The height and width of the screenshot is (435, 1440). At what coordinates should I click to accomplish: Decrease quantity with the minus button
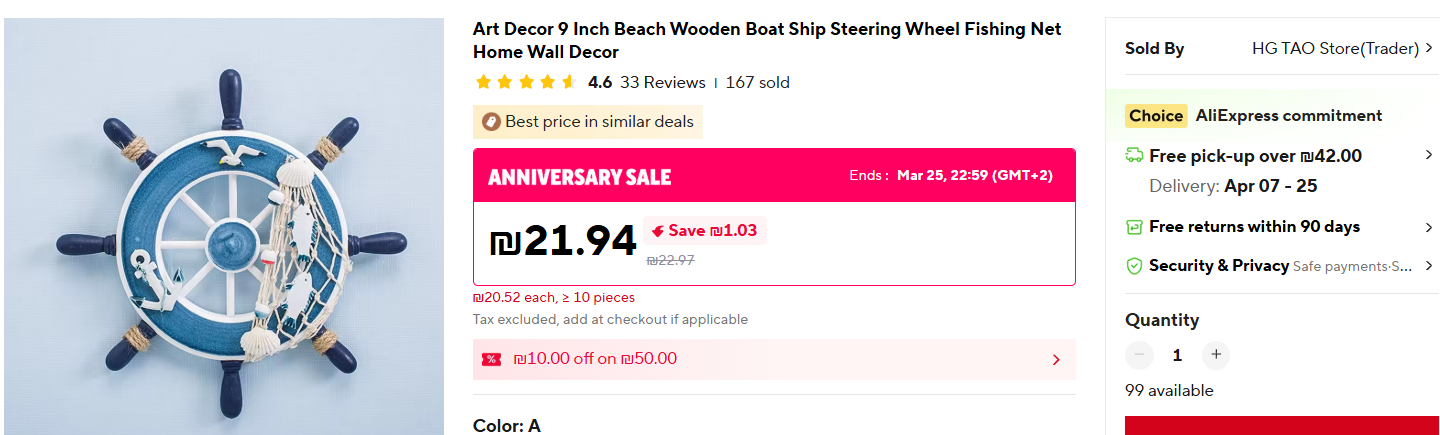click(1139, 355)
